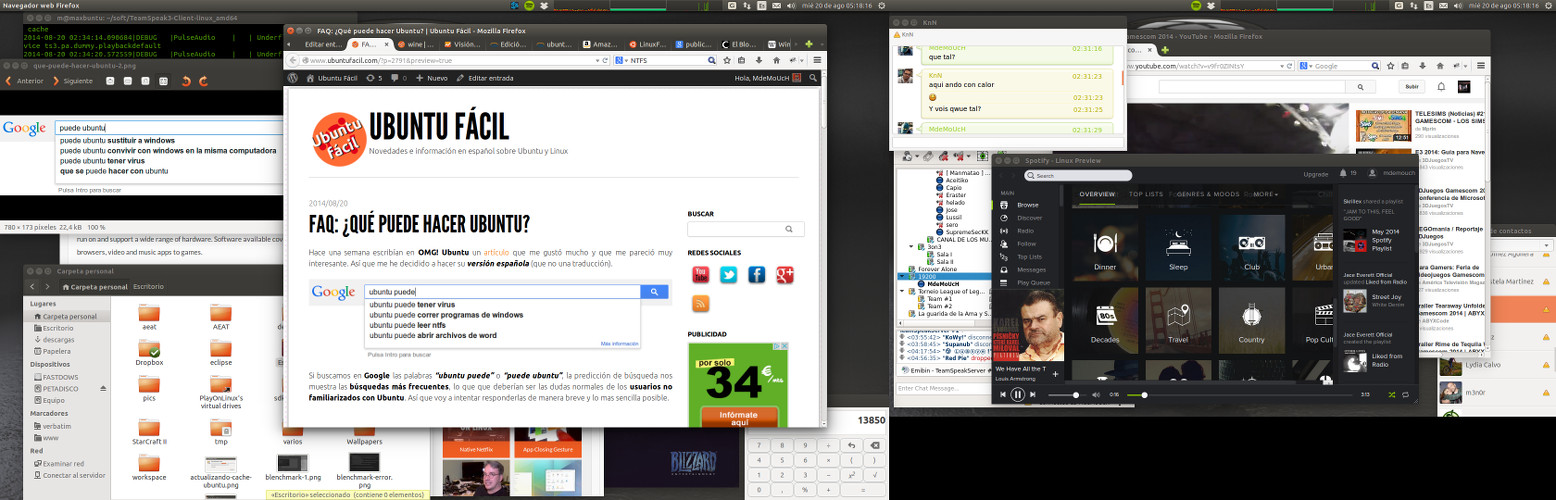Toggle repeat in Spotify player
This screenshot has width=1556, height=500.
pyautogui.click(x=1406, y=395)
